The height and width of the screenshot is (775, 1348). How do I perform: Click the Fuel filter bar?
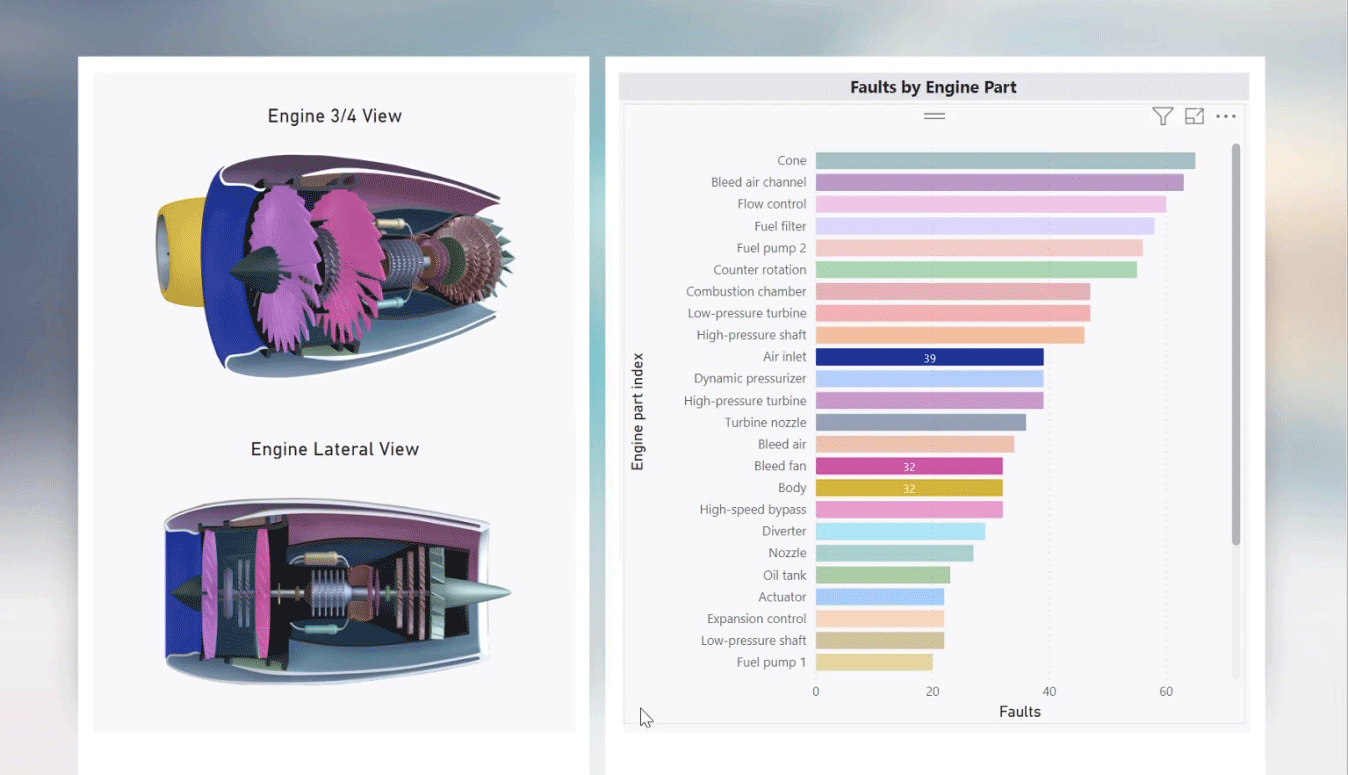[x=984, y=226]
